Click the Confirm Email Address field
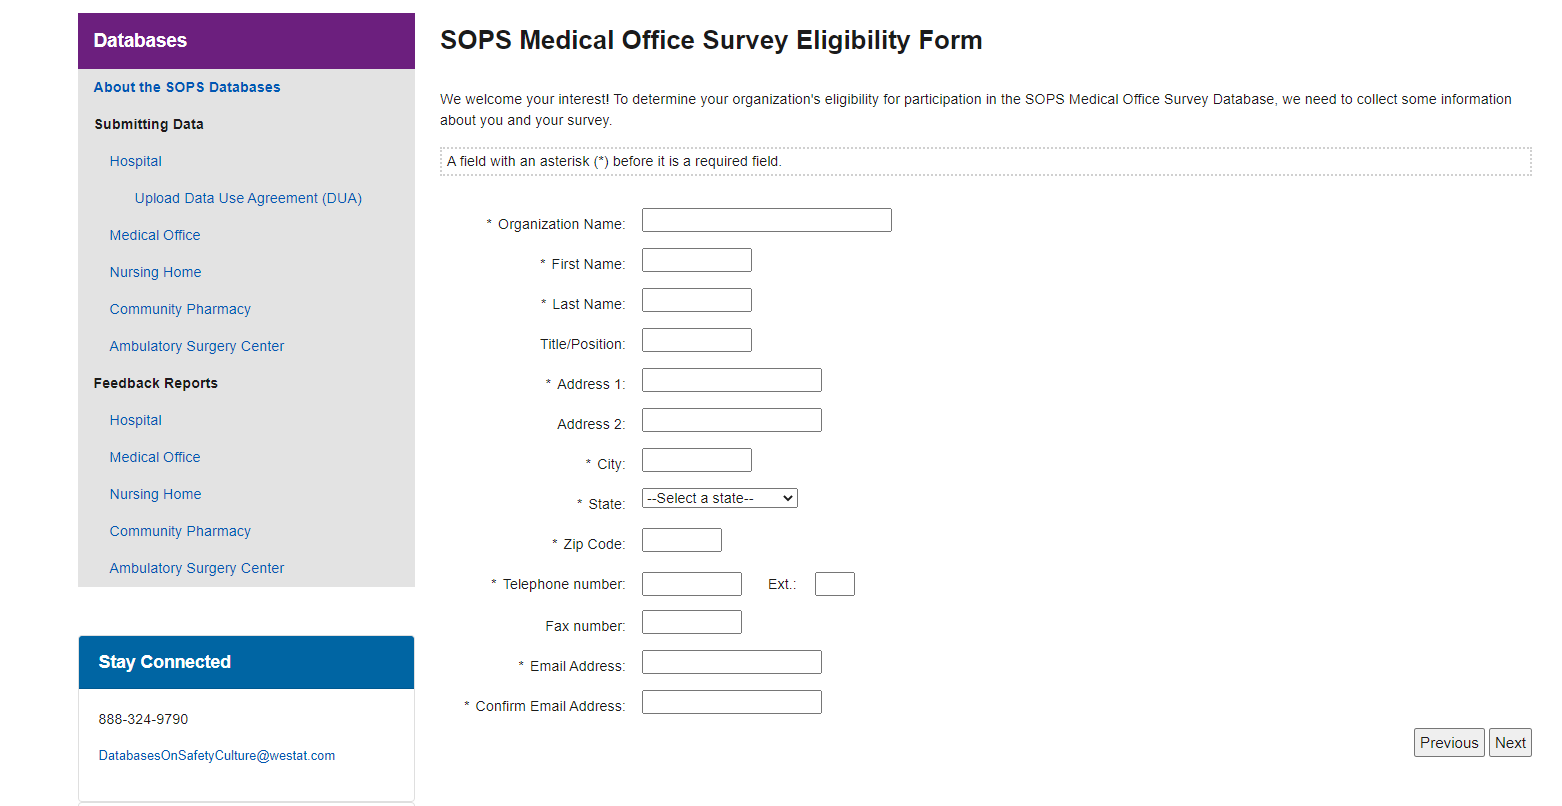1562x806 pixels. pos(731,702)
